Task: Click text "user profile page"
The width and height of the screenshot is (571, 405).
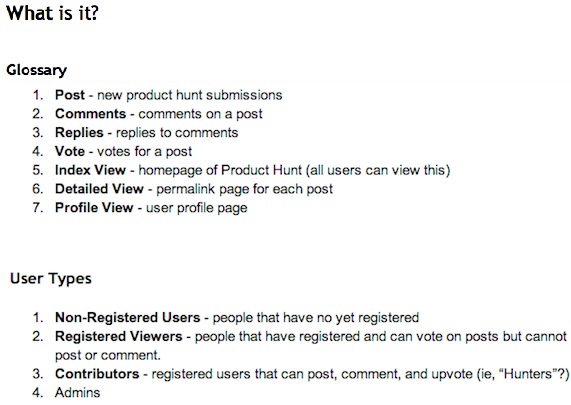Action: [197, 208]
